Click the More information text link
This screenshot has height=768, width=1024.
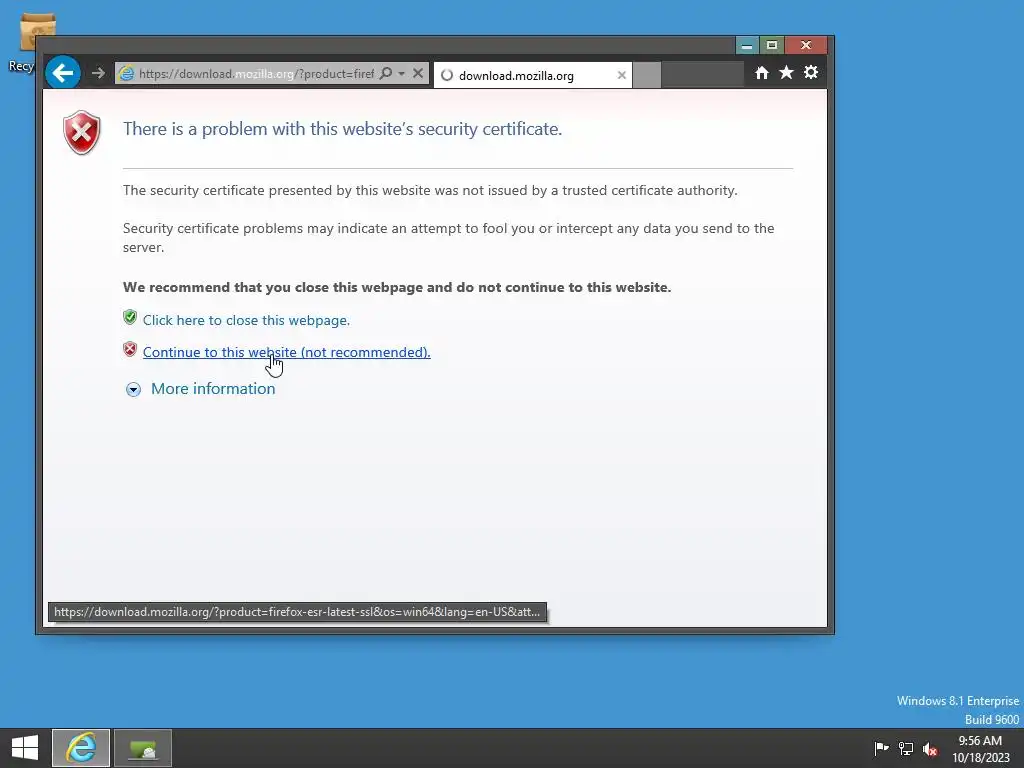pos(213,389)
